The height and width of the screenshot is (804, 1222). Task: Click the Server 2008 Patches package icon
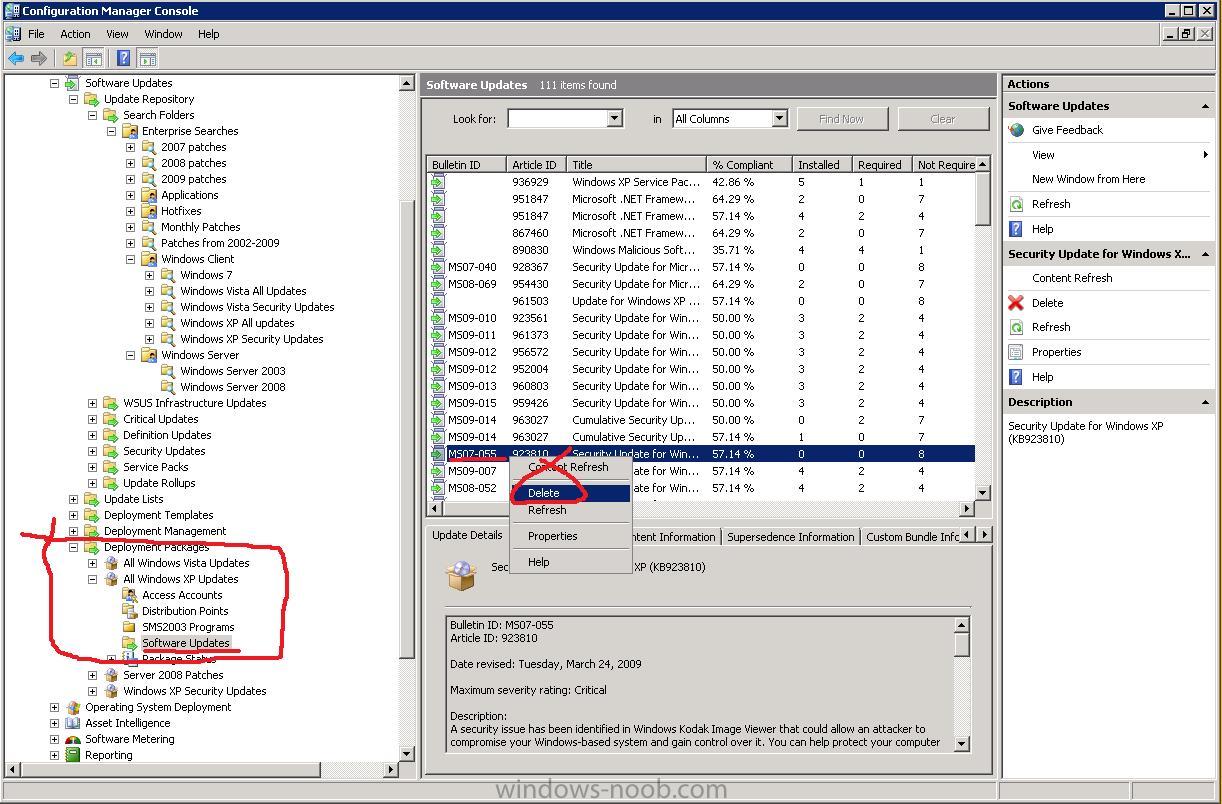111,675
